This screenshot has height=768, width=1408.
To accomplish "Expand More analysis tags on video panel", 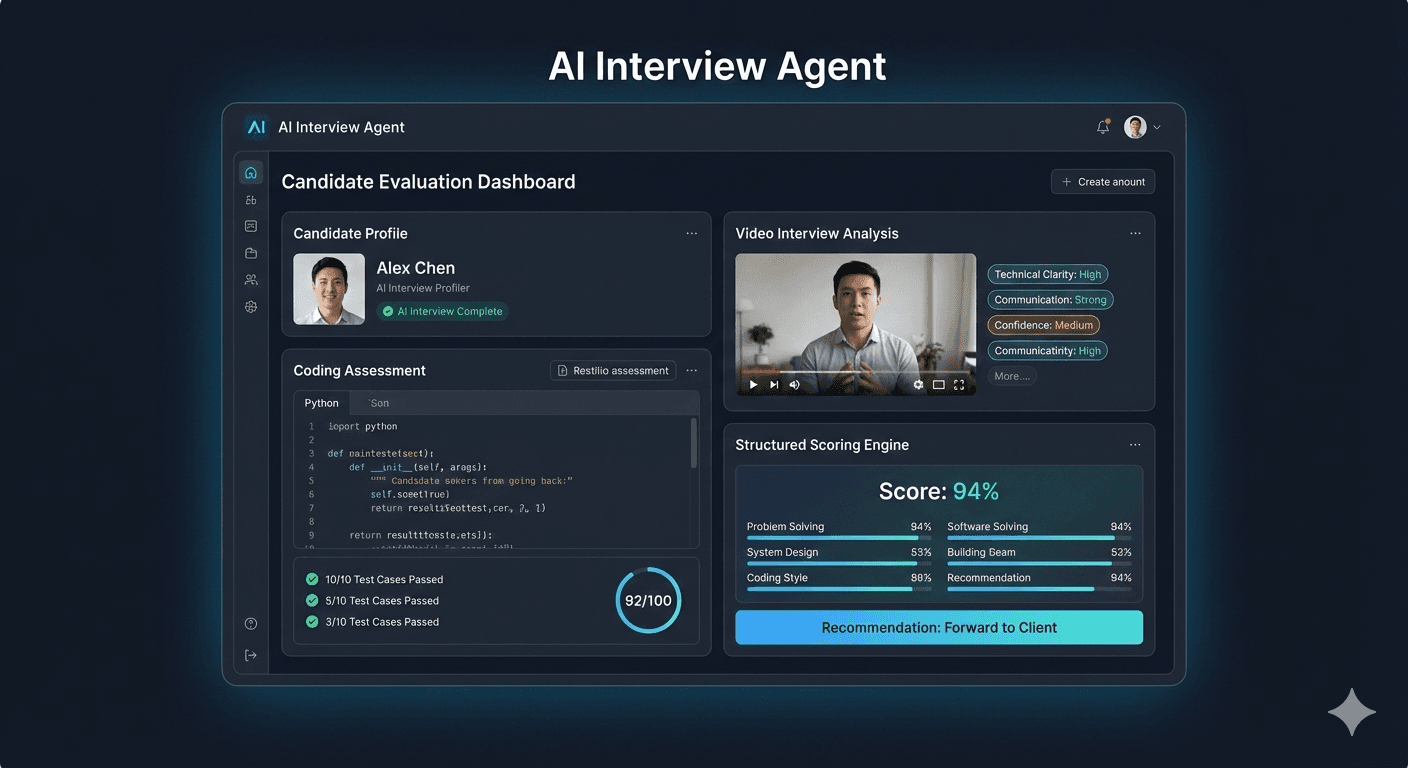I will click(x=1012, y=376).
